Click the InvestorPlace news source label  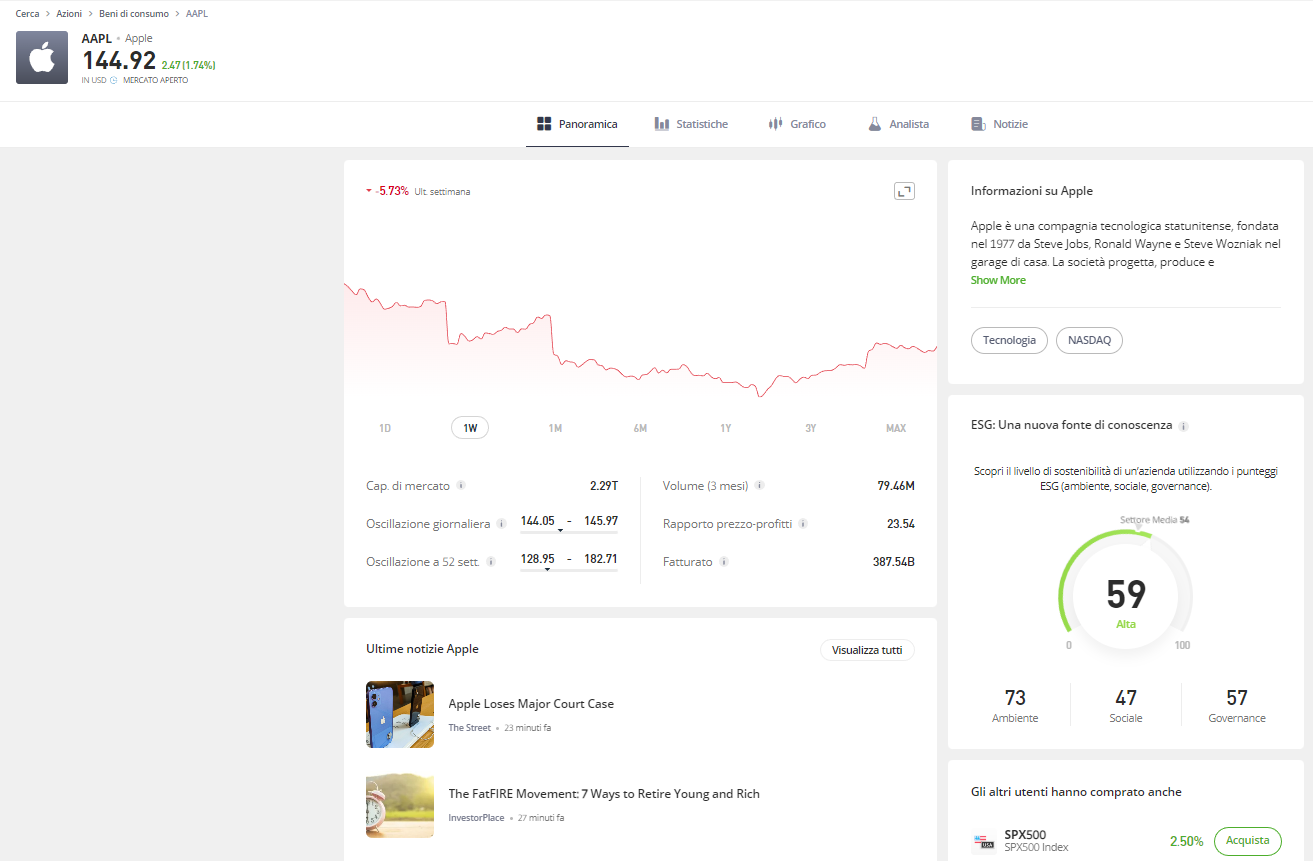click(476, 818)
